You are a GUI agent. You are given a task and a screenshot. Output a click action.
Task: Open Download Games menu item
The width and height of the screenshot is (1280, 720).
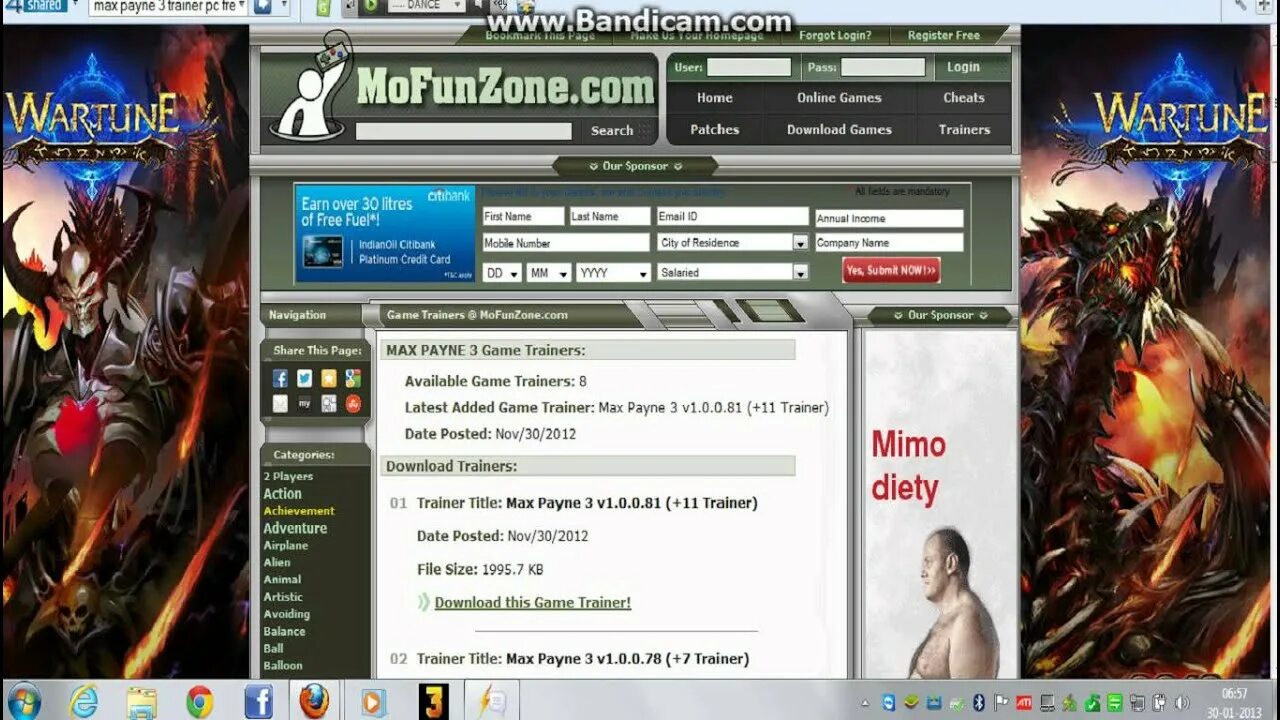click(x=839, y=130)
